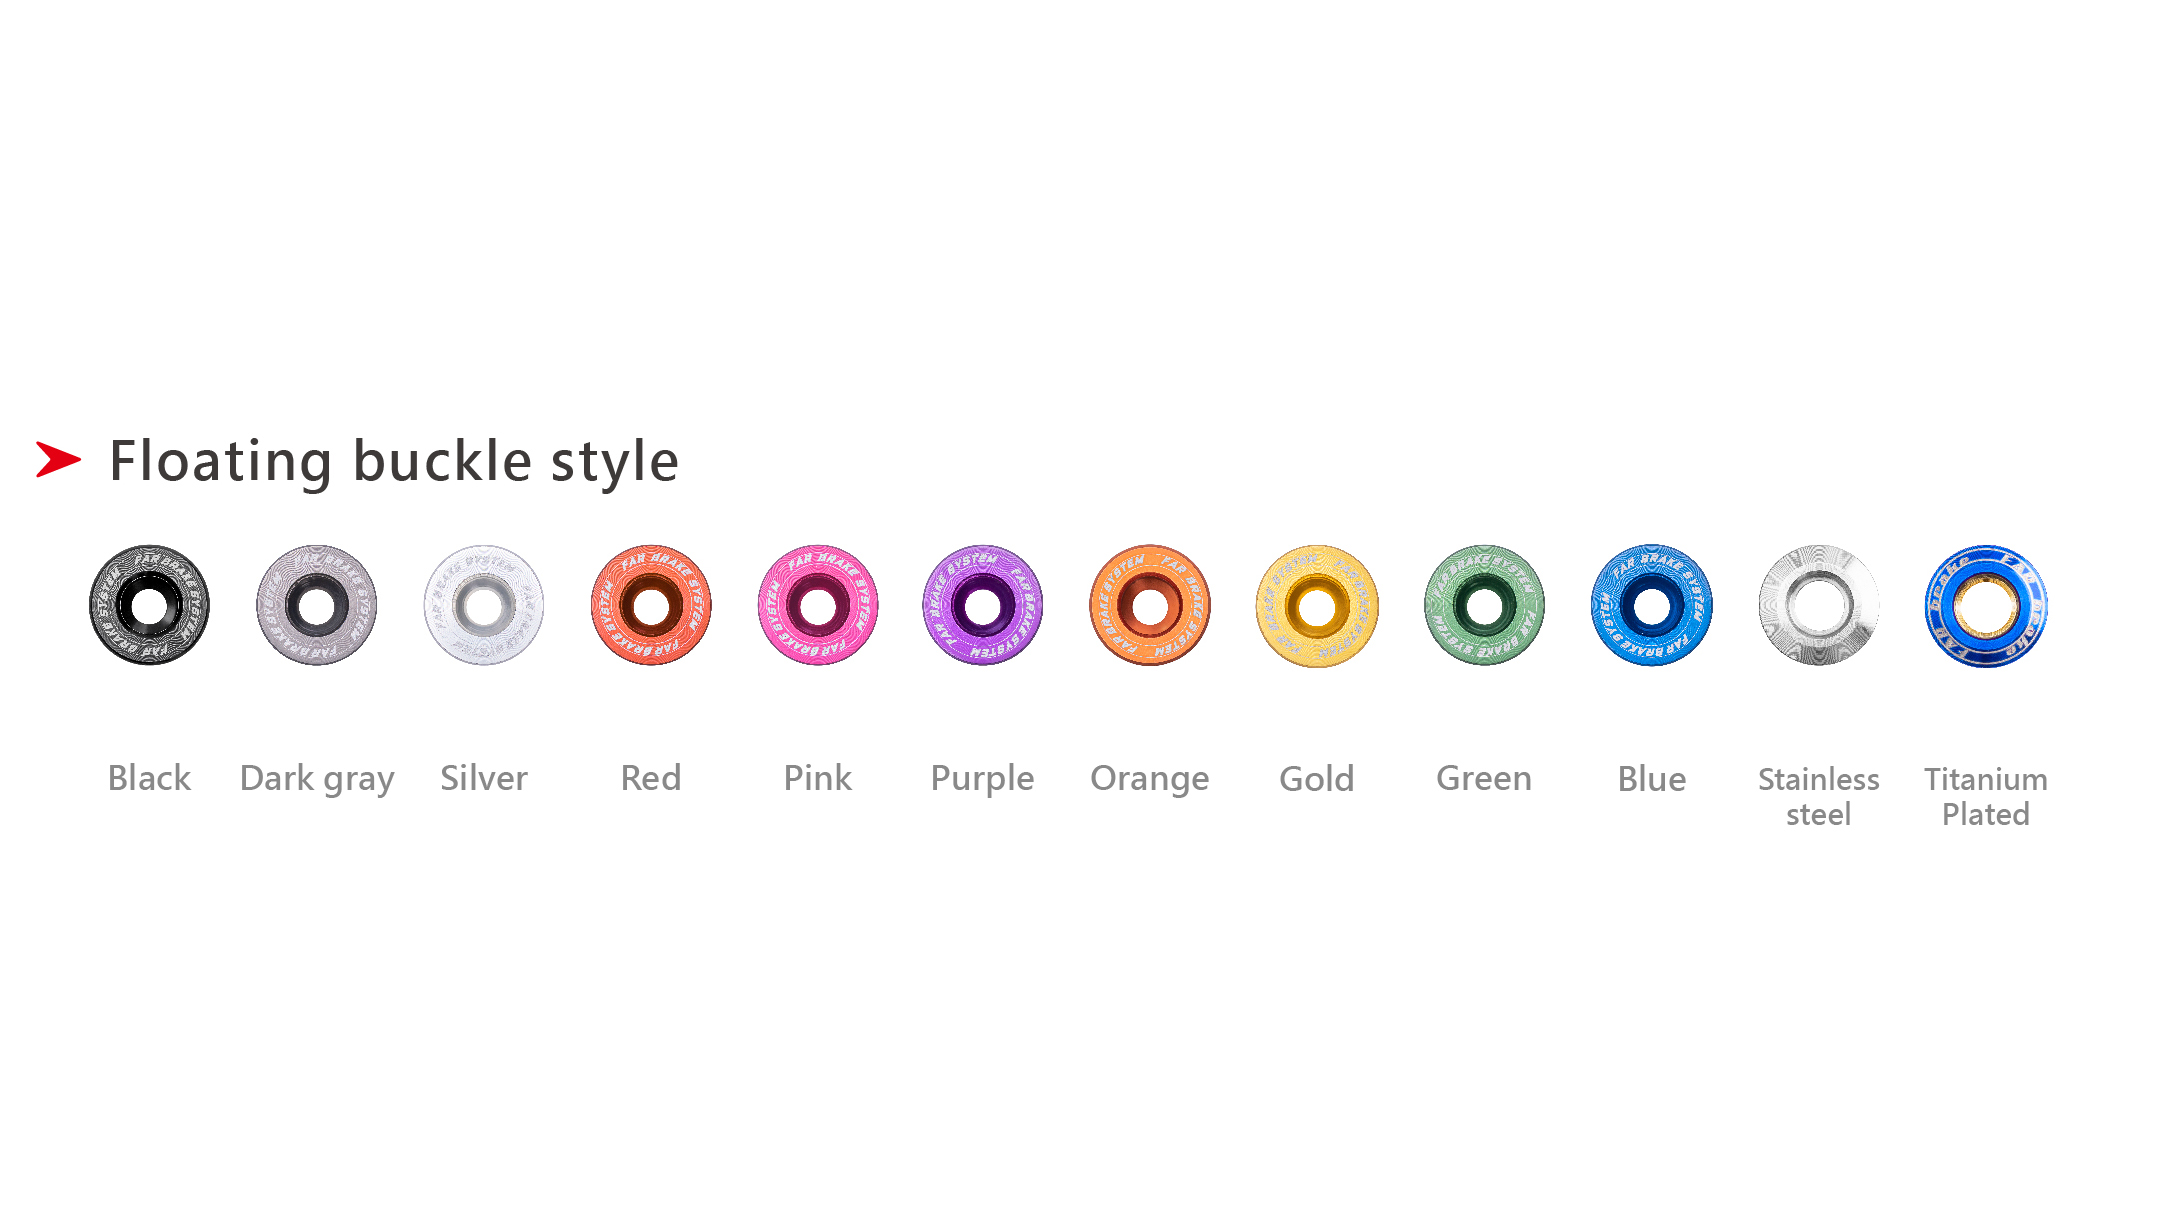Choose the Dark gray buckle swatch
Viewport: 2158px width, 1215px height.
point(316,605)
